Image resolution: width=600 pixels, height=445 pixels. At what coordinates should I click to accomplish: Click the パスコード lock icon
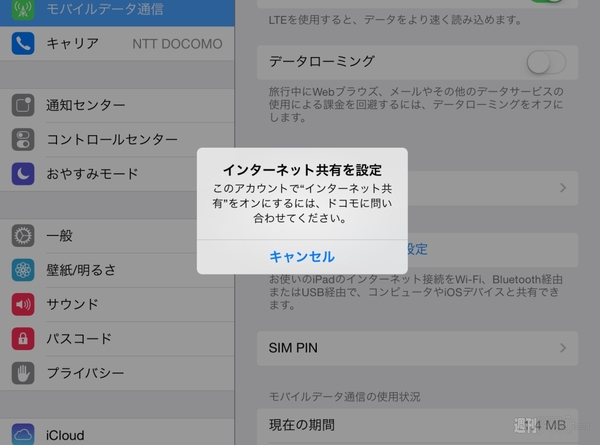(x=23, y=339)
